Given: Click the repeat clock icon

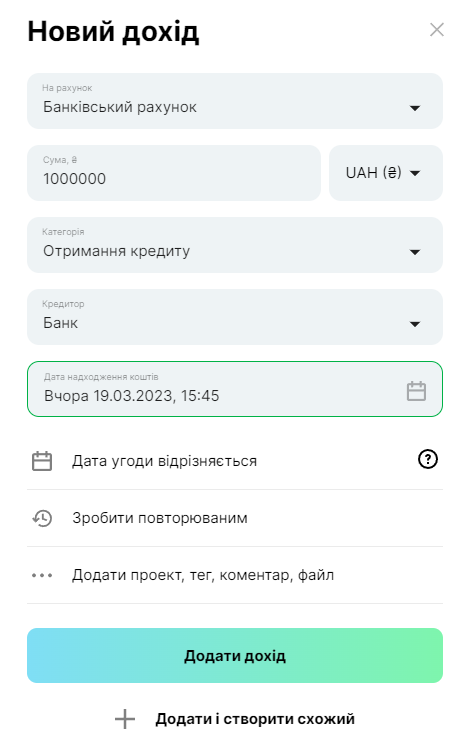Looking at the screenshot, I should coord(42,518).
